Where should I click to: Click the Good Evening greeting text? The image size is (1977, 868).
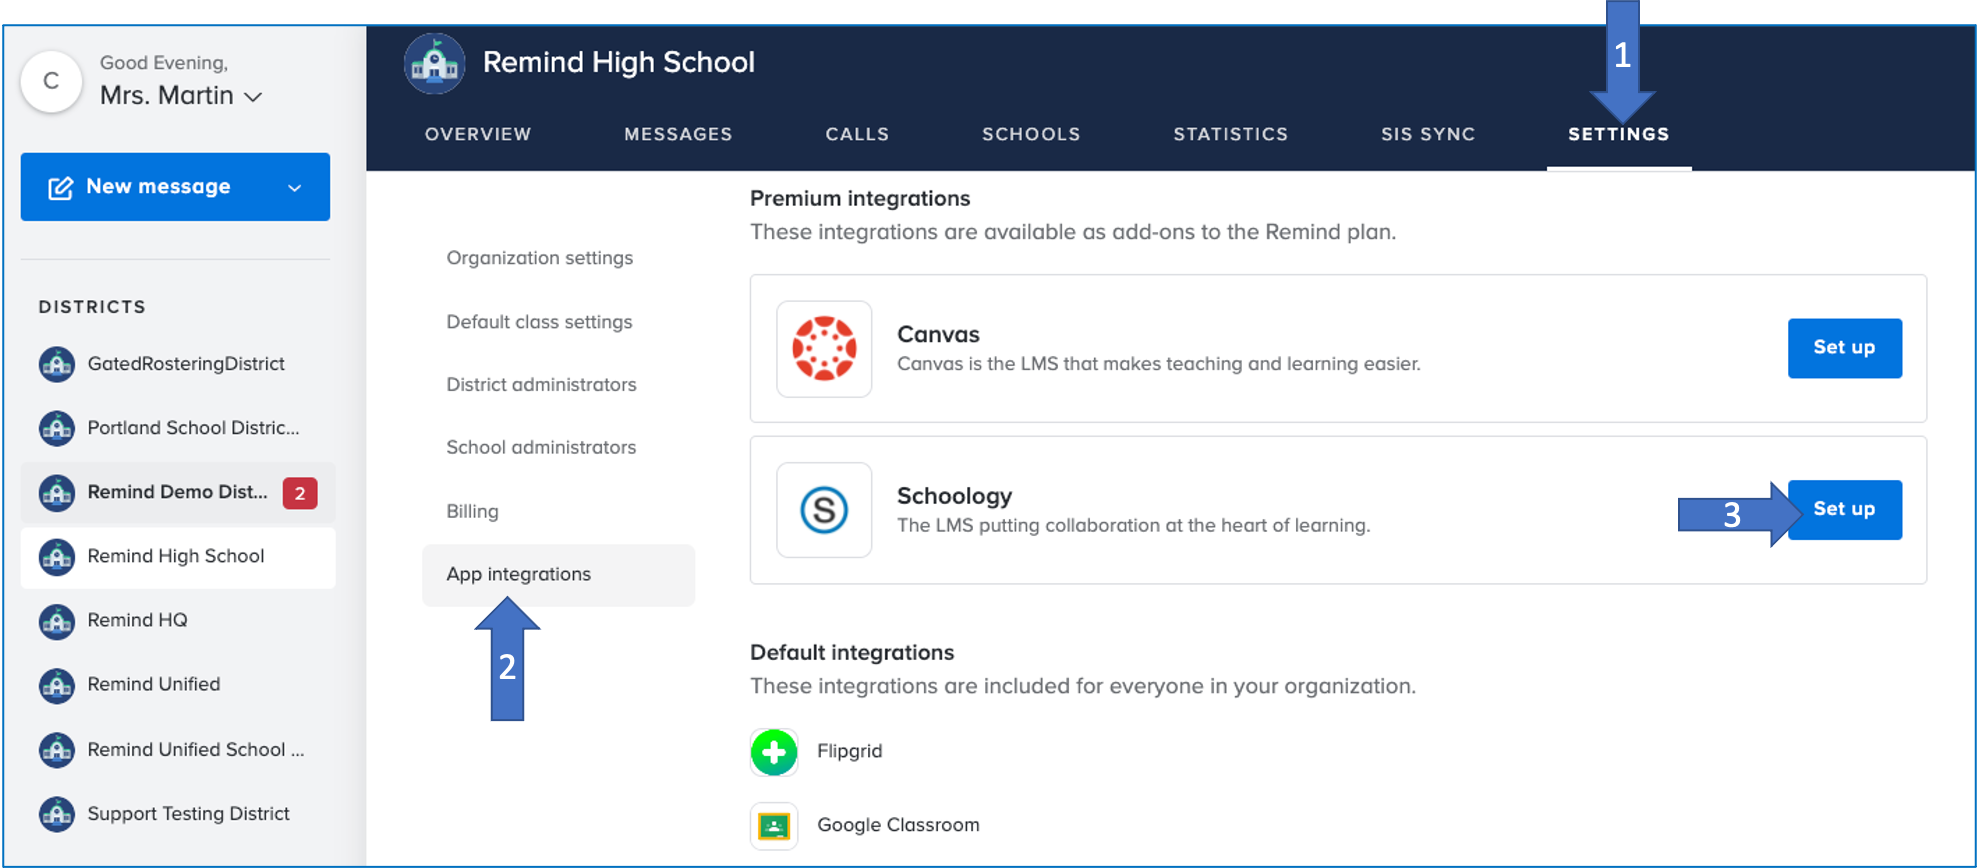pos(164,63)
